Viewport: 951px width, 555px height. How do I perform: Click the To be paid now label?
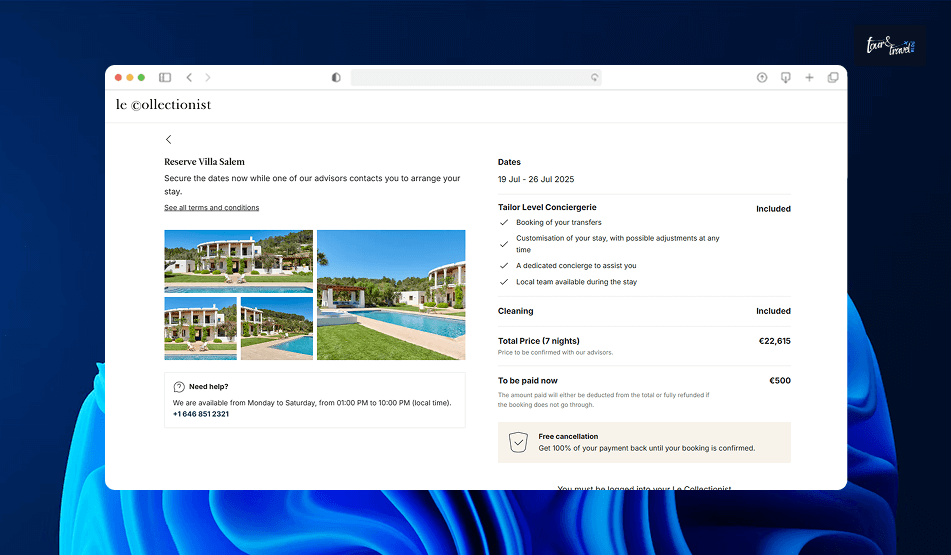coord(528,381)
